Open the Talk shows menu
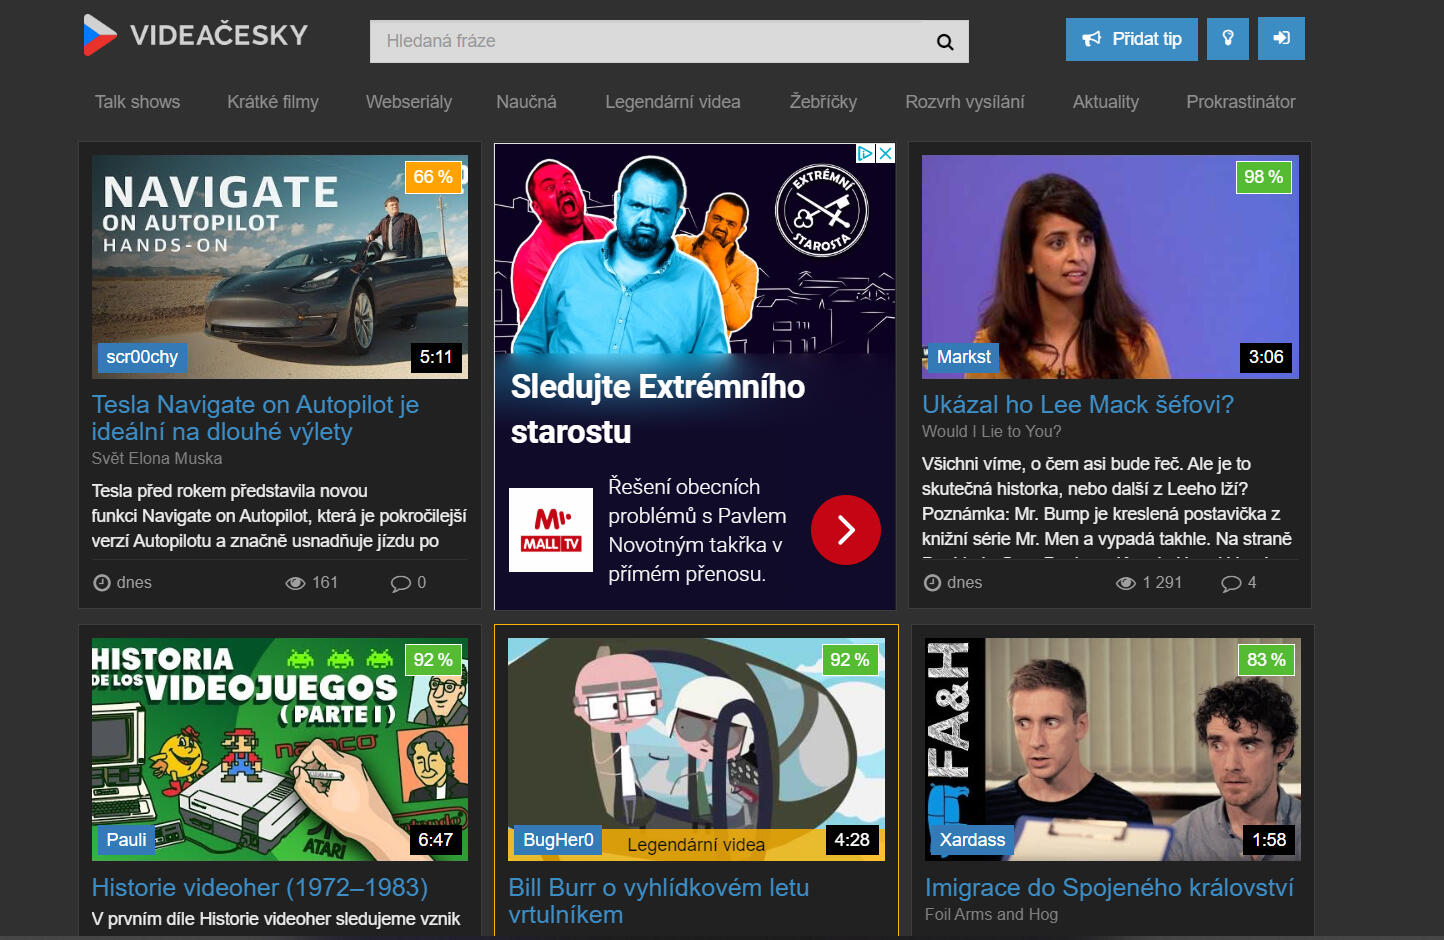 tap(137, 102)
